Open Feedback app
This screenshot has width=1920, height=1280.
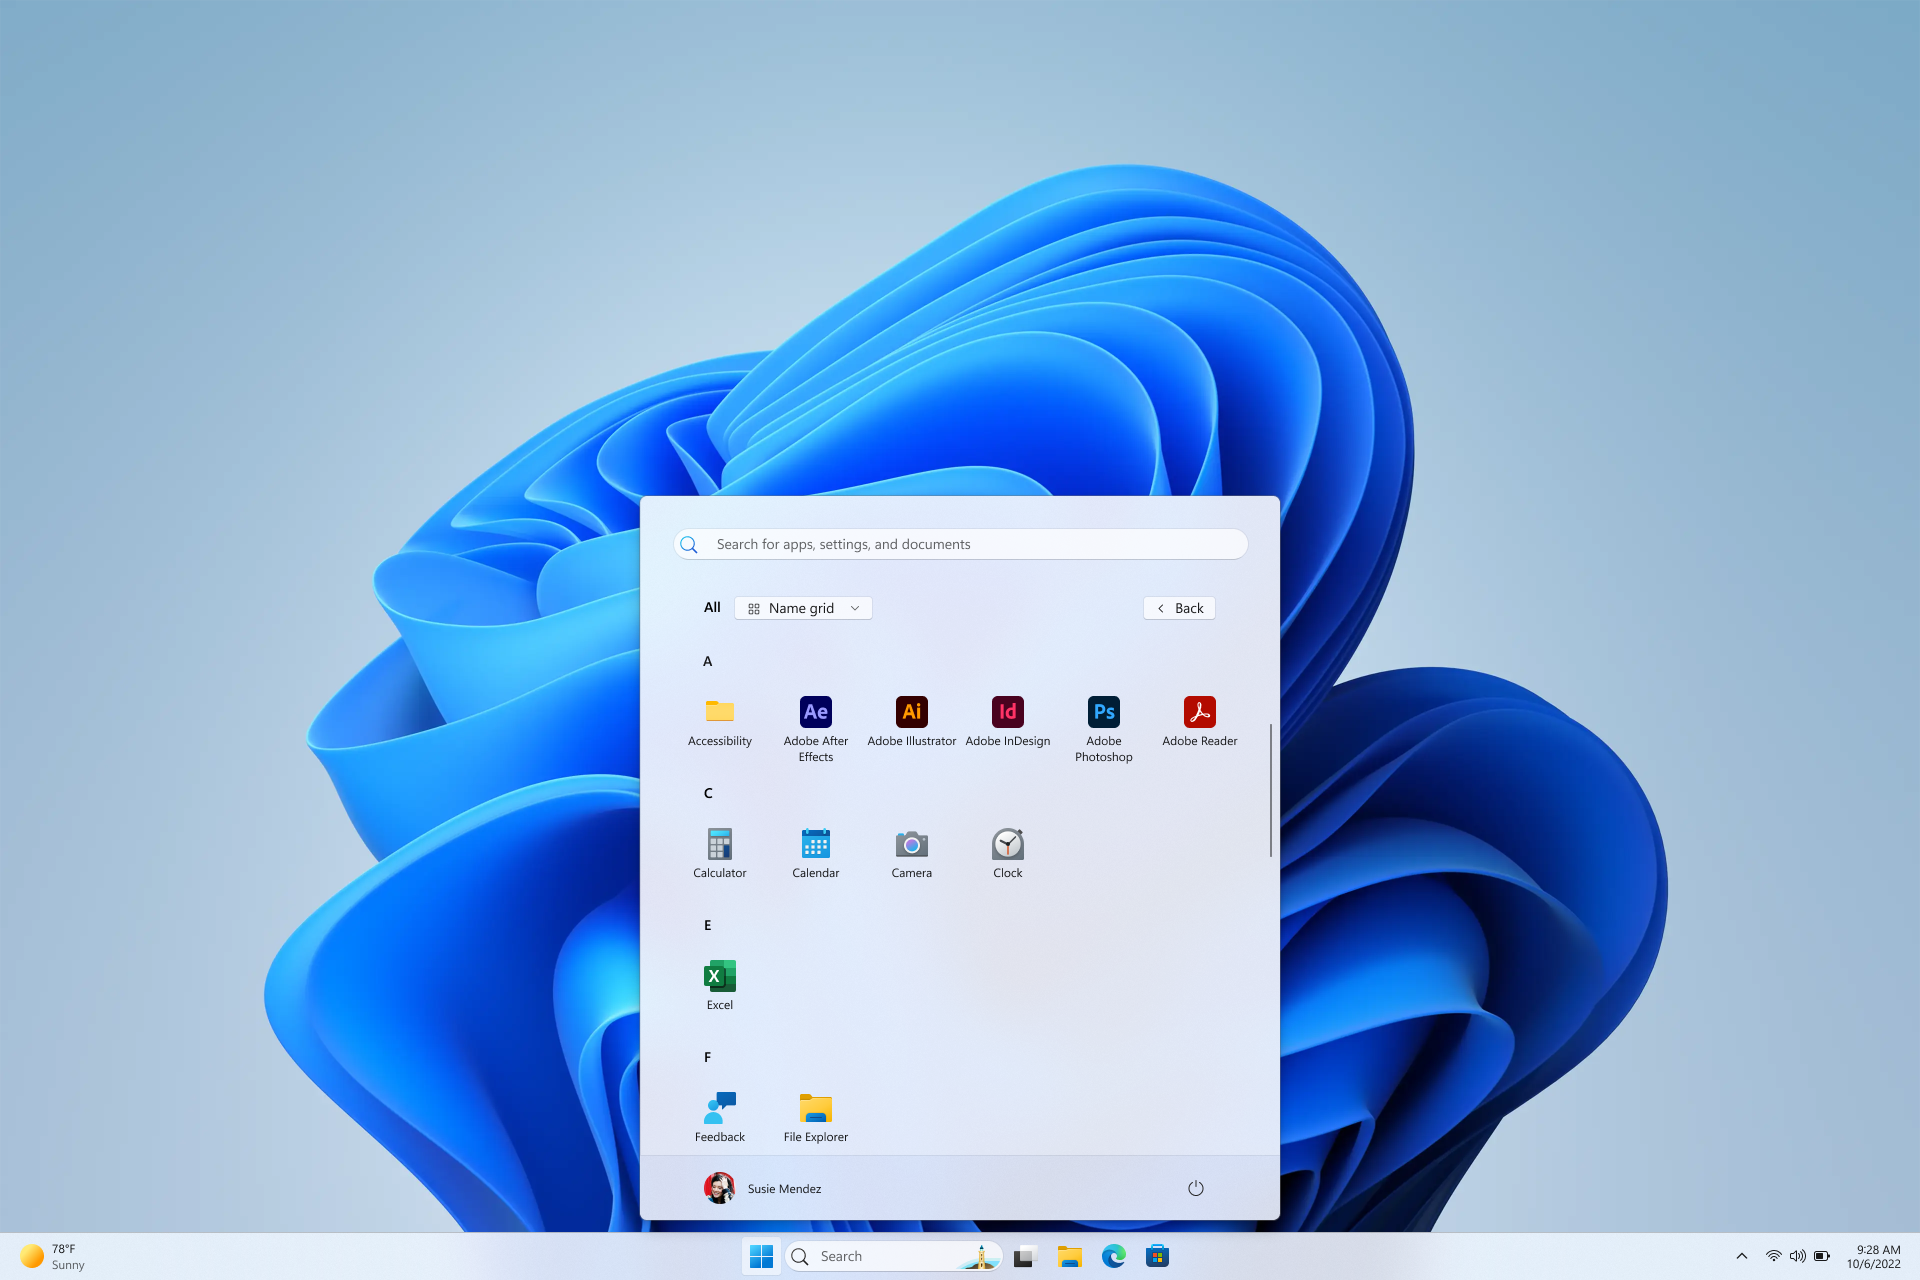pyautogui.click(x=719, y=1114)
